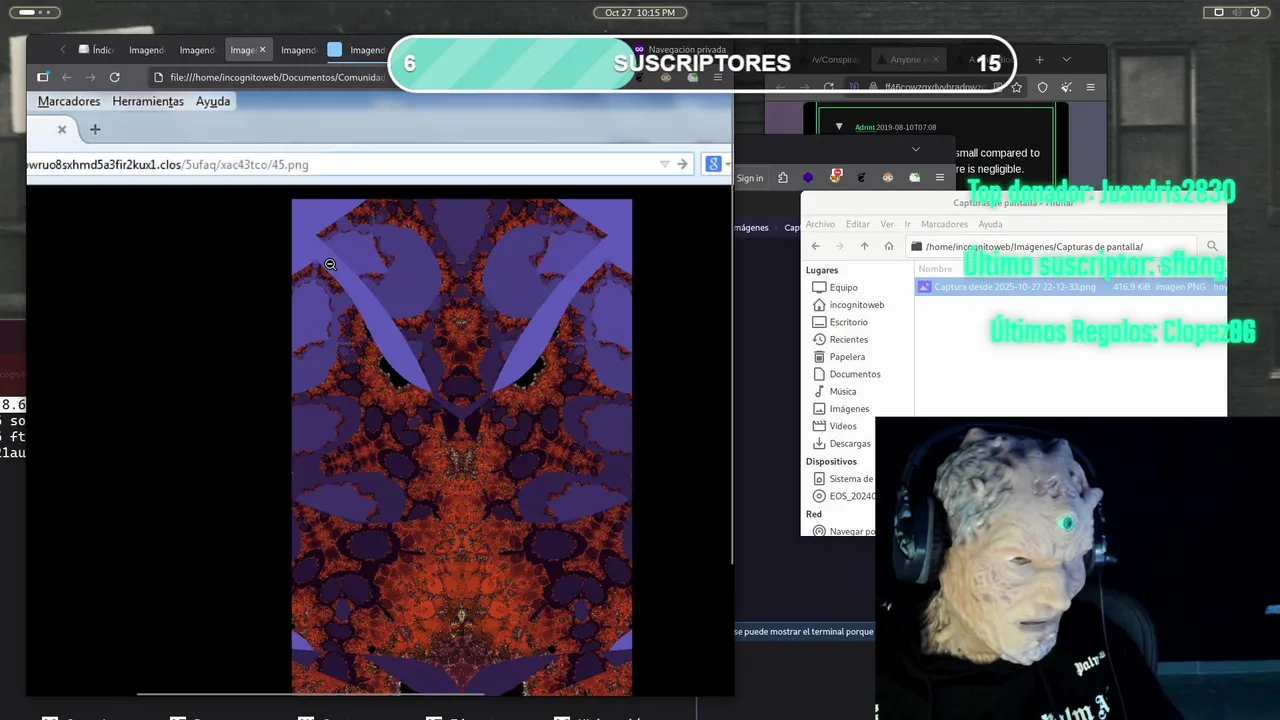Click the Thunar search magnifier icon
This screenshot has width=1280, height=720.
coord(1212,246)
